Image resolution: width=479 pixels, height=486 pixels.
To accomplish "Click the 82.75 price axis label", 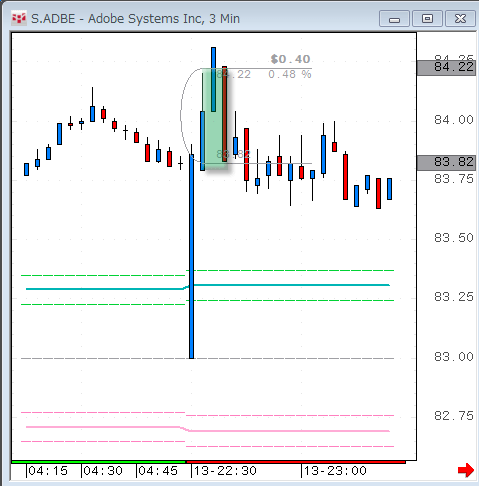I will (x=454, y=416).
